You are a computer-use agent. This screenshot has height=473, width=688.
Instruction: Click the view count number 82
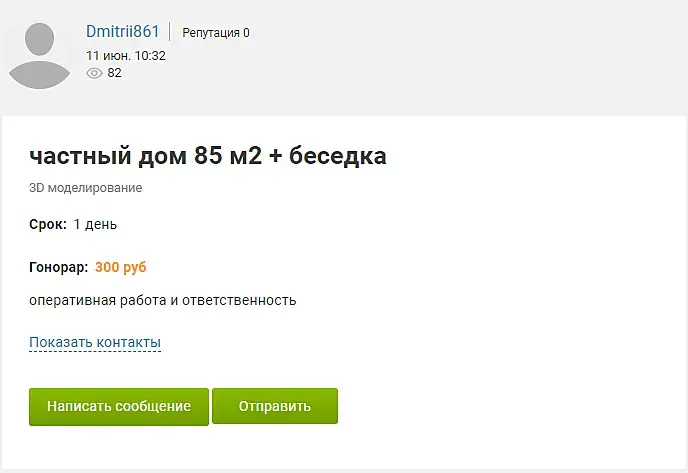[115, 73]
